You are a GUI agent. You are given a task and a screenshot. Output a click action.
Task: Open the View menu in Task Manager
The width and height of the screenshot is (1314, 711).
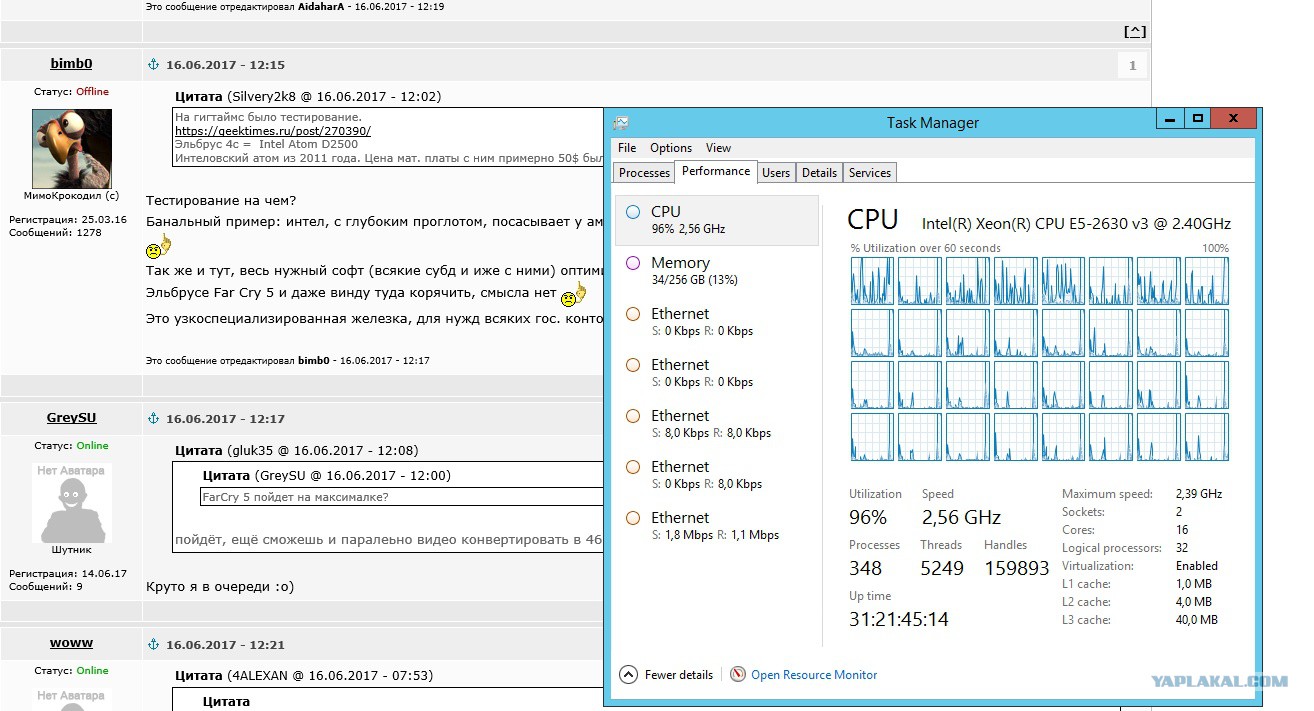coord(718,148)
